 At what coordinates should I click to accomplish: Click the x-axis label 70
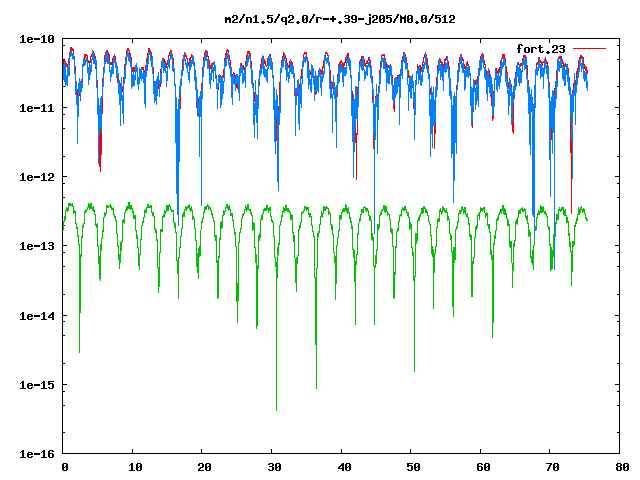pyautogui.click(x=553, y=467)
